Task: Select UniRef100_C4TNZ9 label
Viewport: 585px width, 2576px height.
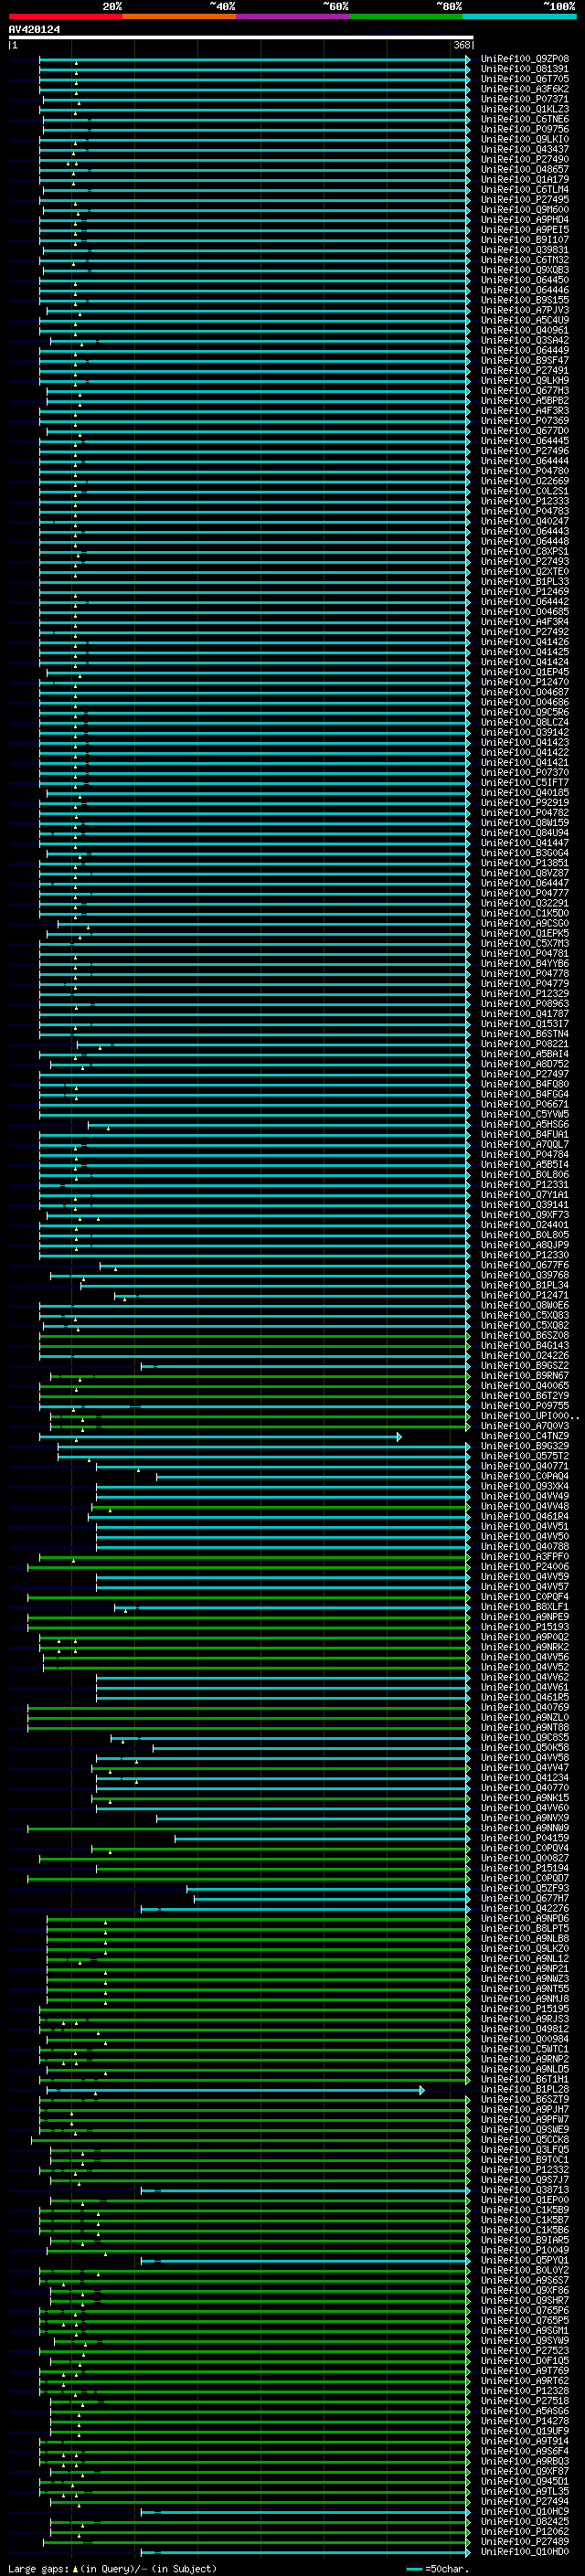Action: [x=524, y=1436]
